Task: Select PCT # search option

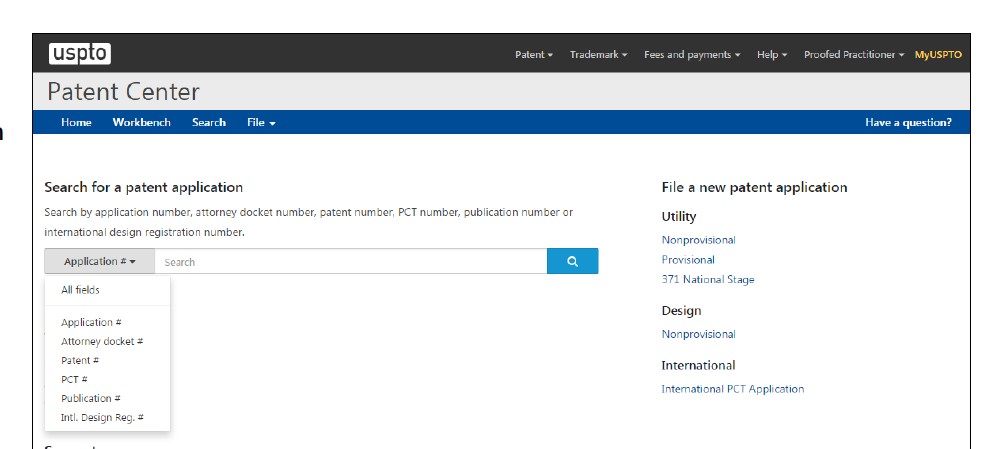Action: (74, 379)
